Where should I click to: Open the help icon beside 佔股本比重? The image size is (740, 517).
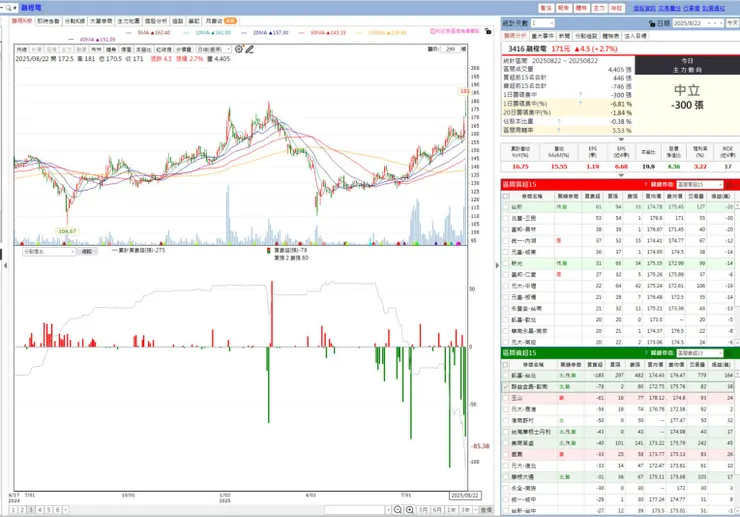[x=559, y=121]
